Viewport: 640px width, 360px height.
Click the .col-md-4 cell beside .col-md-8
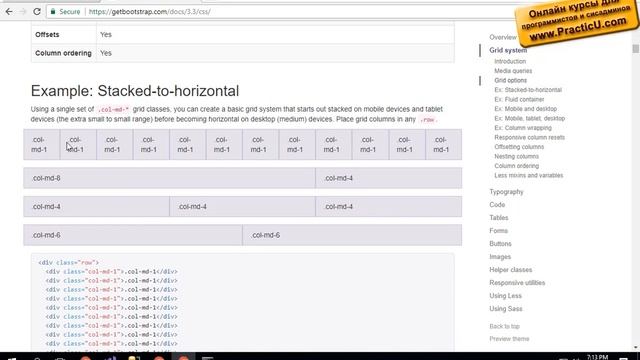[x=389, y=178]
